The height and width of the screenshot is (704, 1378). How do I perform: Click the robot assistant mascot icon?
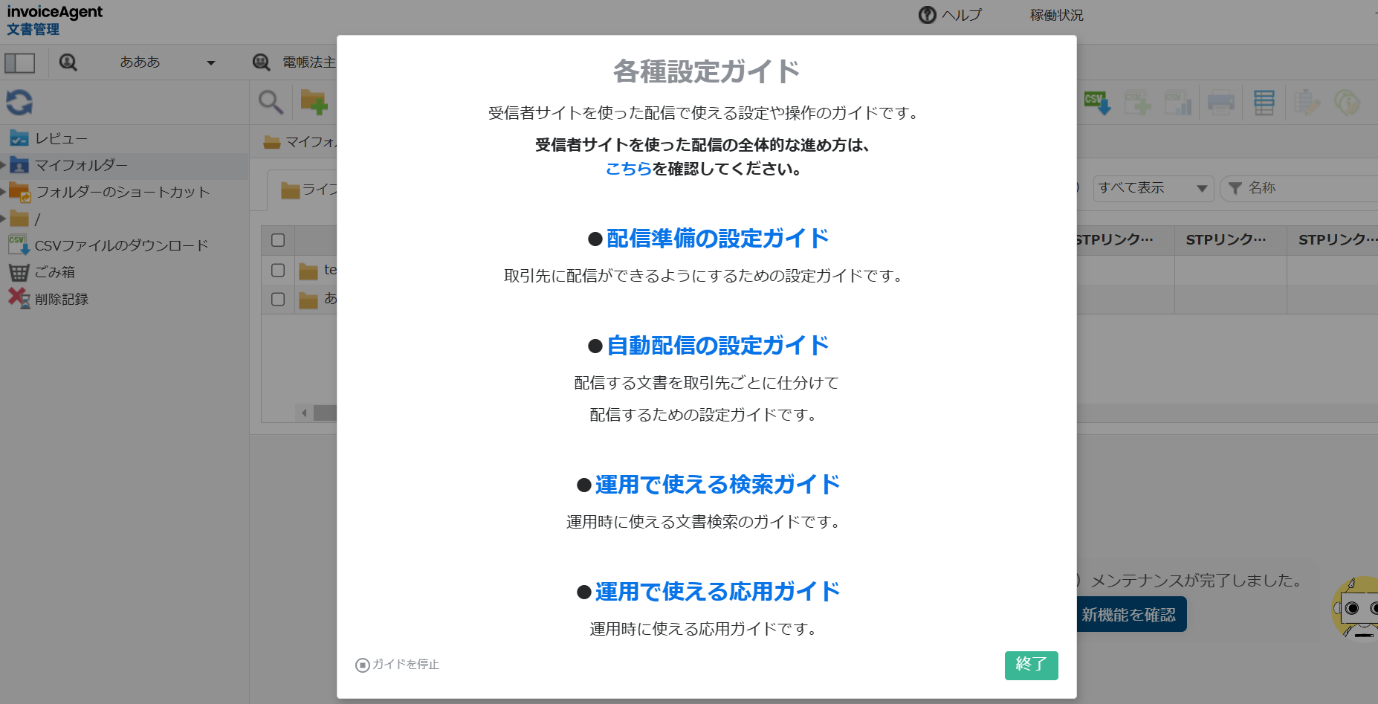(1356, 607)
